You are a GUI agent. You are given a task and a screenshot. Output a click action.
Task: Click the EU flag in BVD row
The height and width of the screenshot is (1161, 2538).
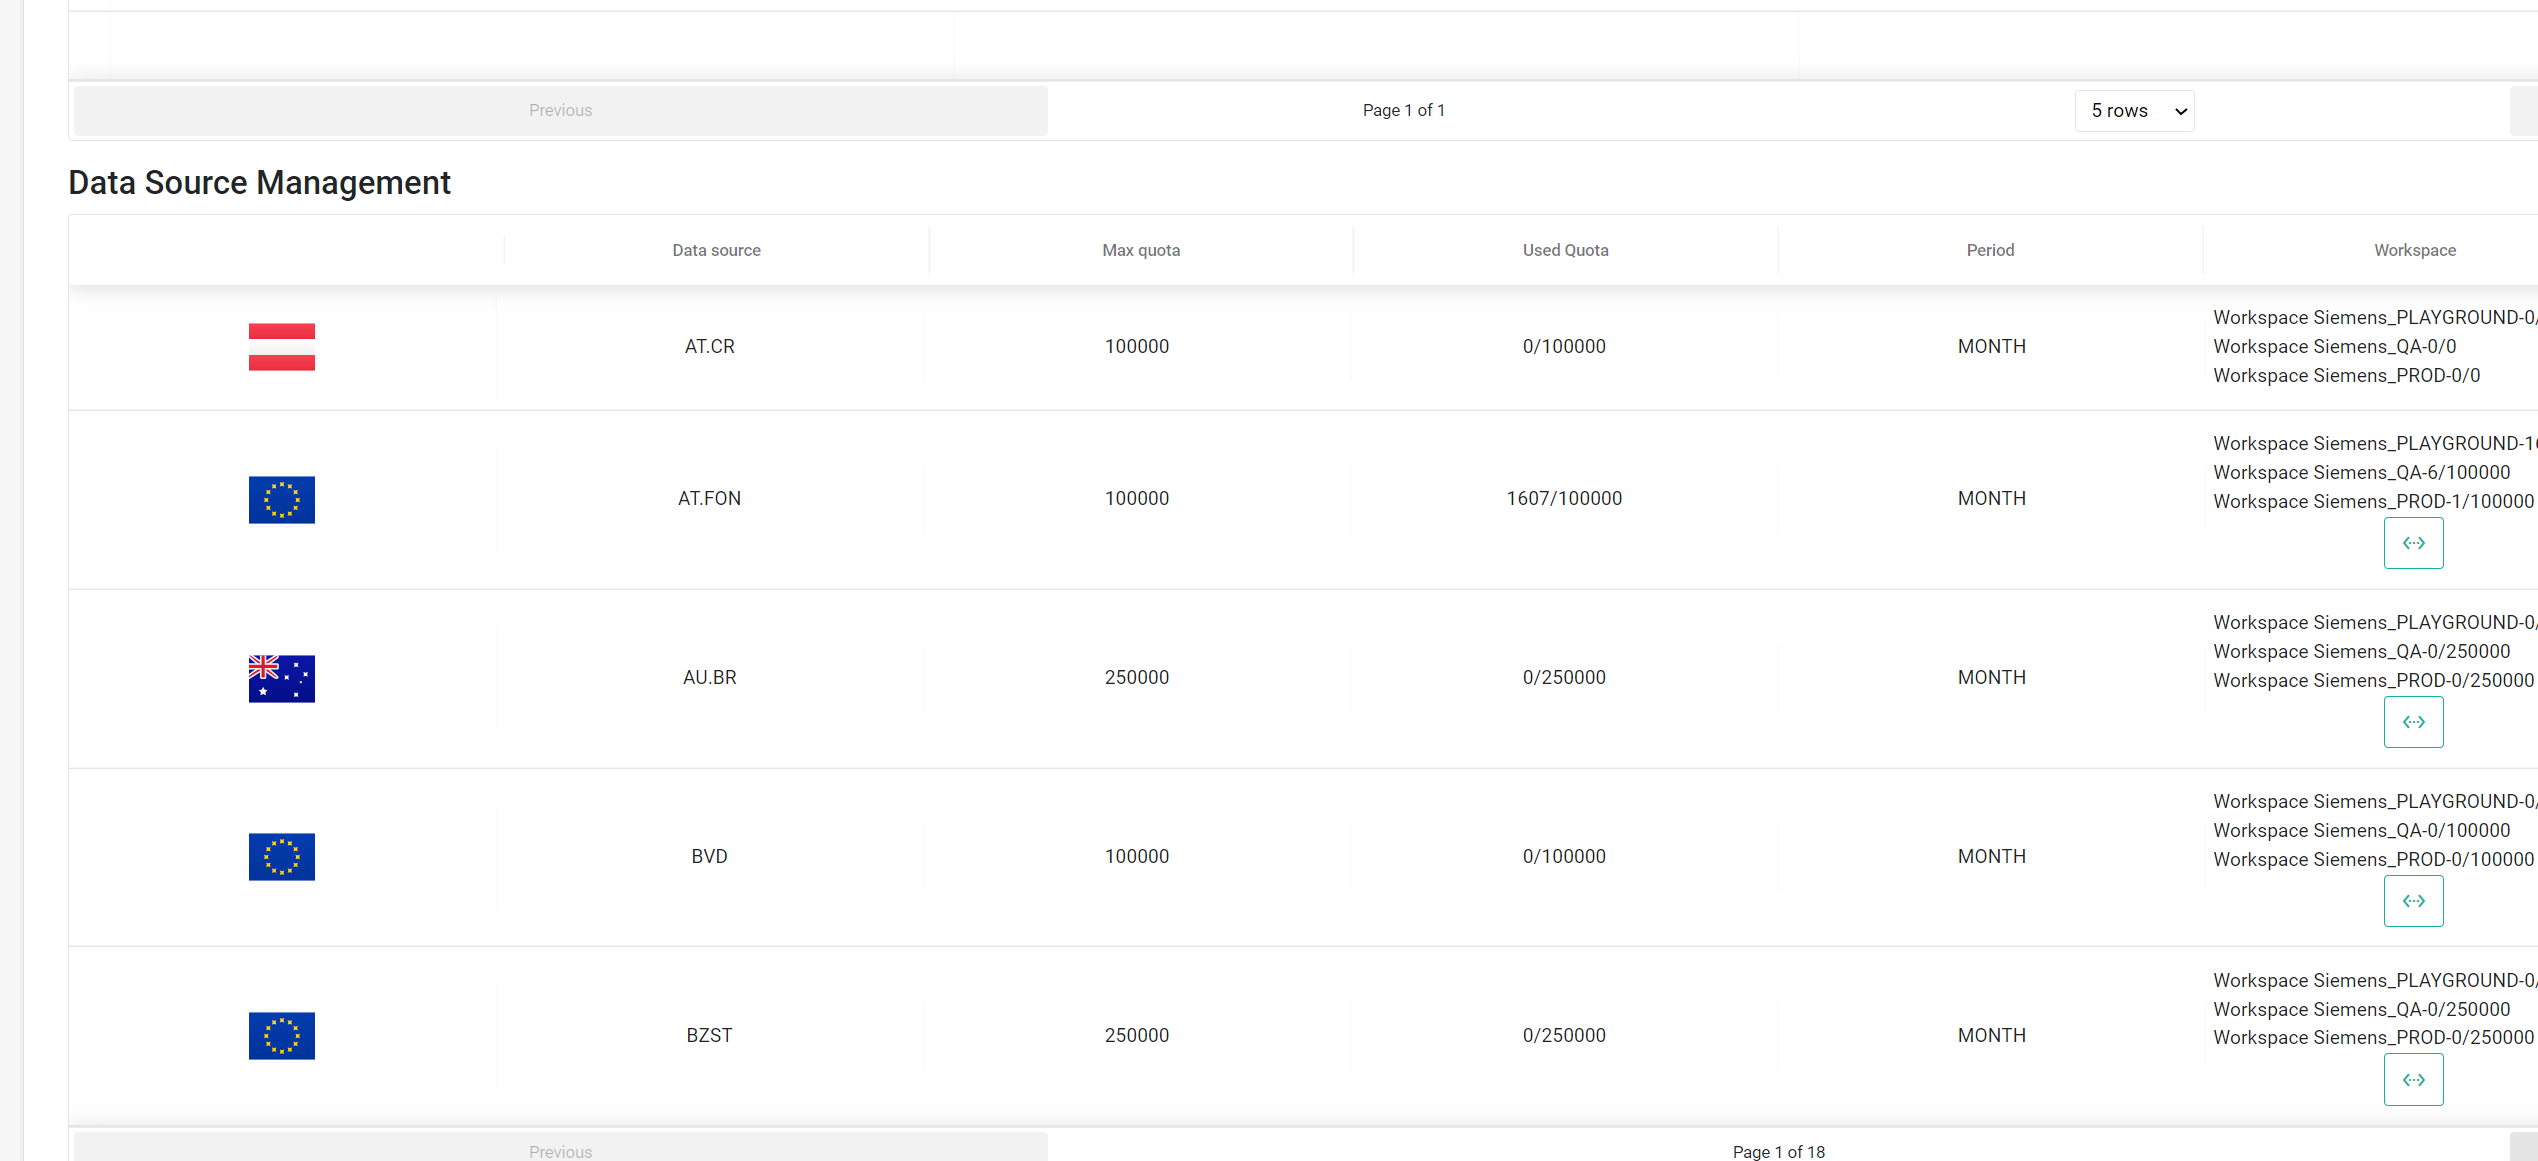coord(281,857)
